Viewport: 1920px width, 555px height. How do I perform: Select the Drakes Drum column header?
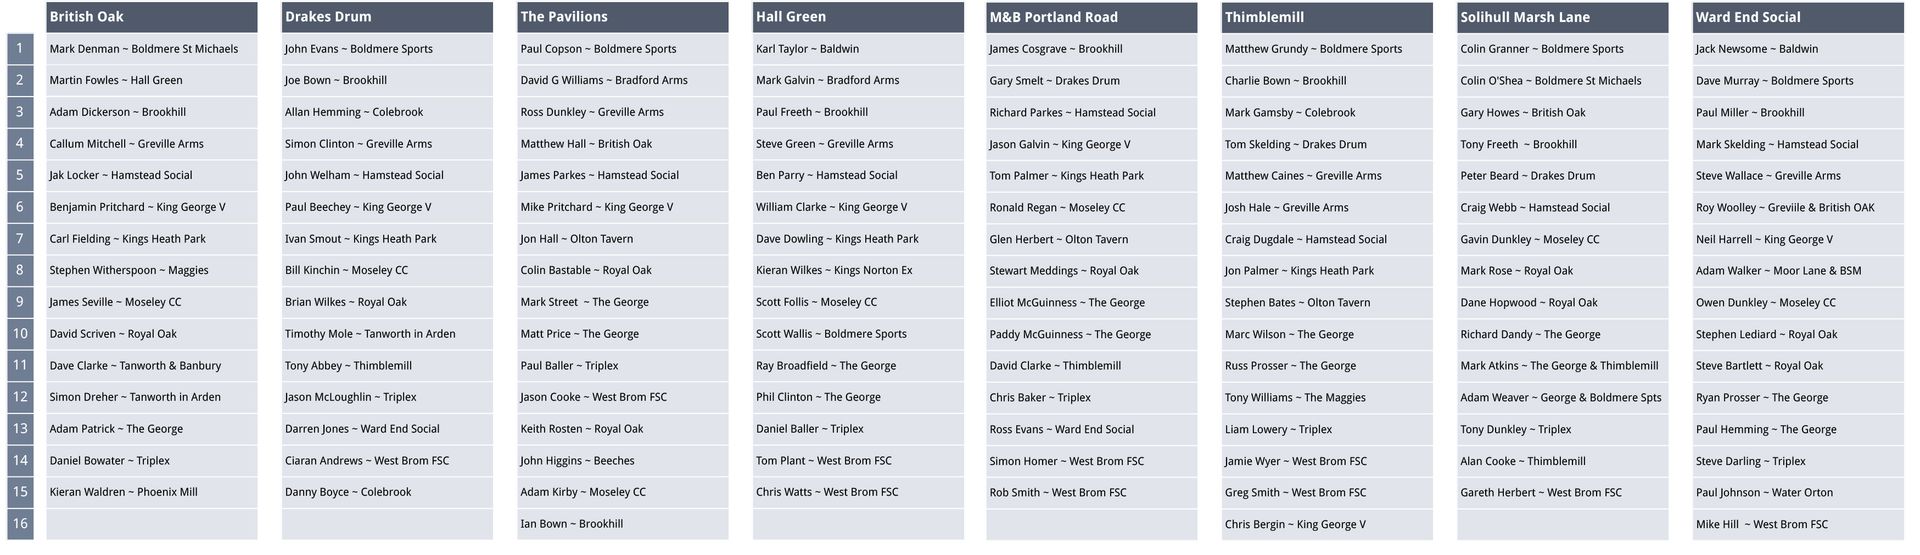click(x=387, y=17)
